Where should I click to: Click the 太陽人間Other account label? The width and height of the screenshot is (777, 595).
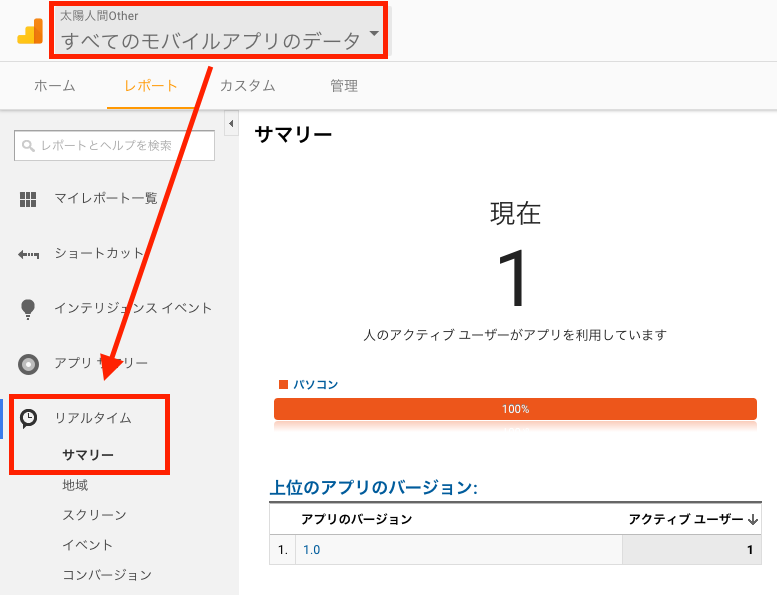99,16
